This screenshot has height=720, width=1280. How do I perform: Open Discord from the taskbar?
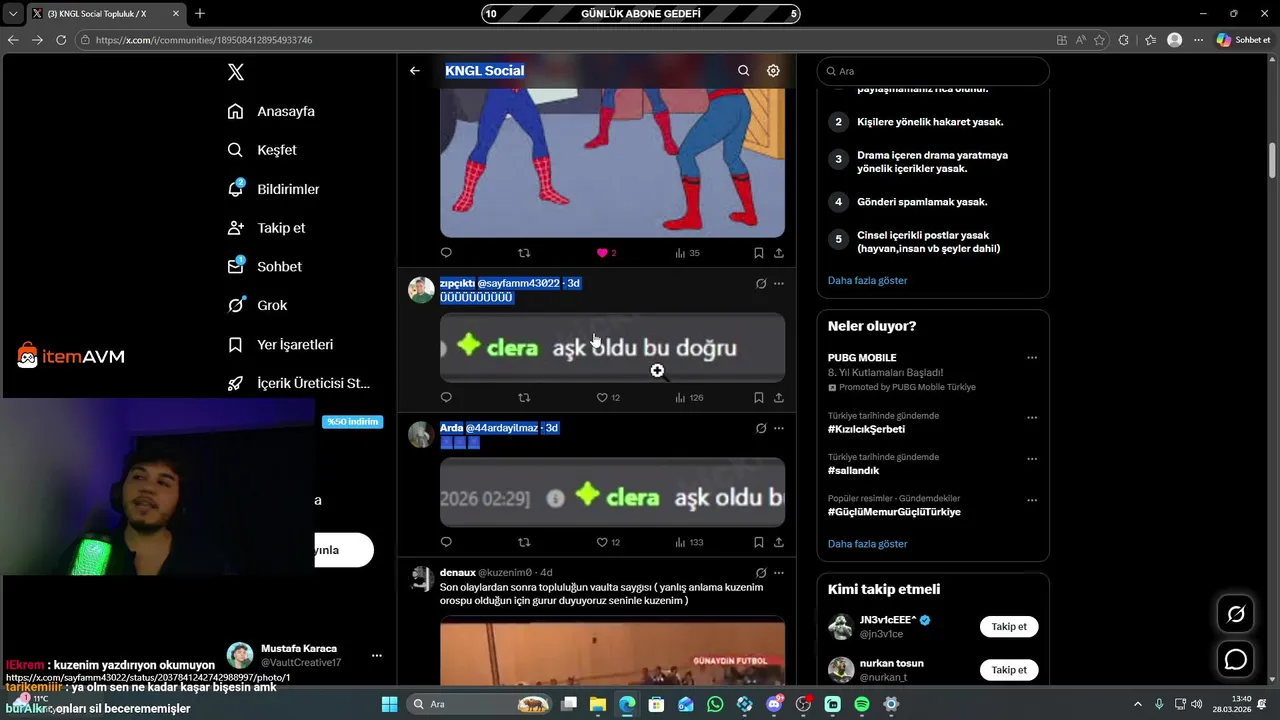pyautogui.click(x=774, y=704)
